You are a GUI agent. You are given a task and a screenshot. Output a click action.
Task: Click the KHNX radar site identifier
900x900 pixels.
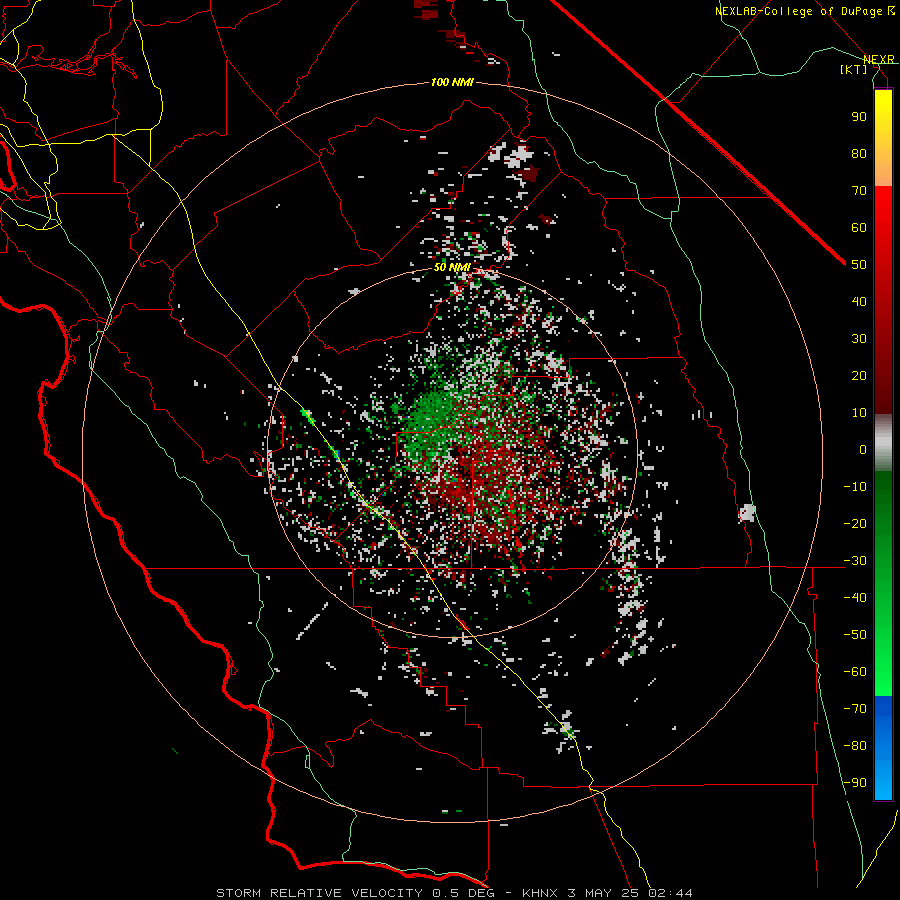pyautogui.click(x=540, y=893)
